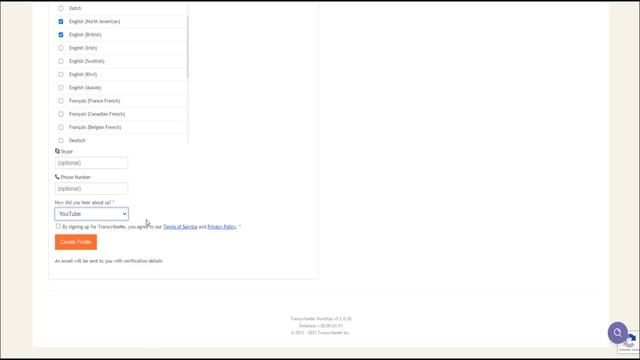Click the language list scrollbar
The image size is (640, 360).
[188, 47]
